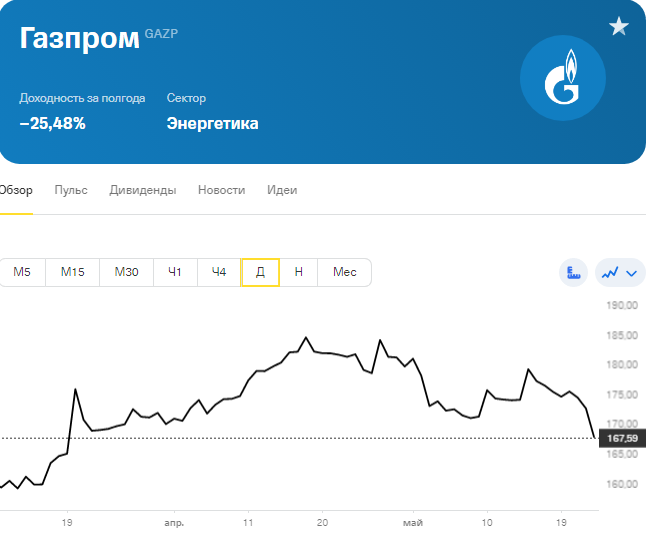Open the chart type line icon dropdown
The width and height of the screenshot is (647, 539).
pos(620,272)
